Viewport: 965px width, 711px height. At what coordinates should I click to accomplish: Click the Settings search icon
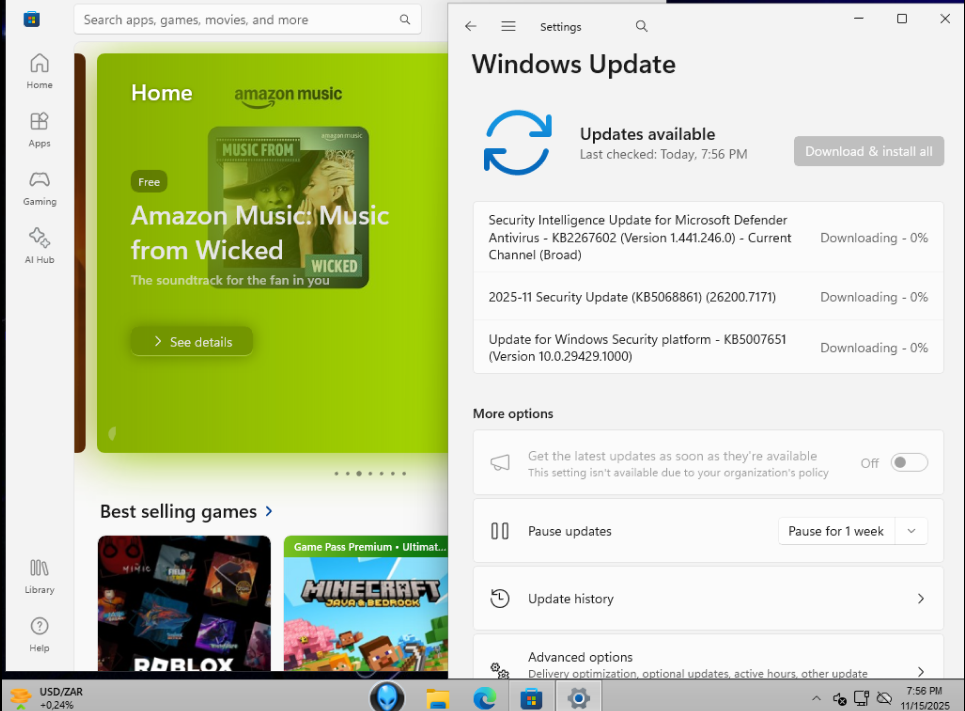[641, 26]
